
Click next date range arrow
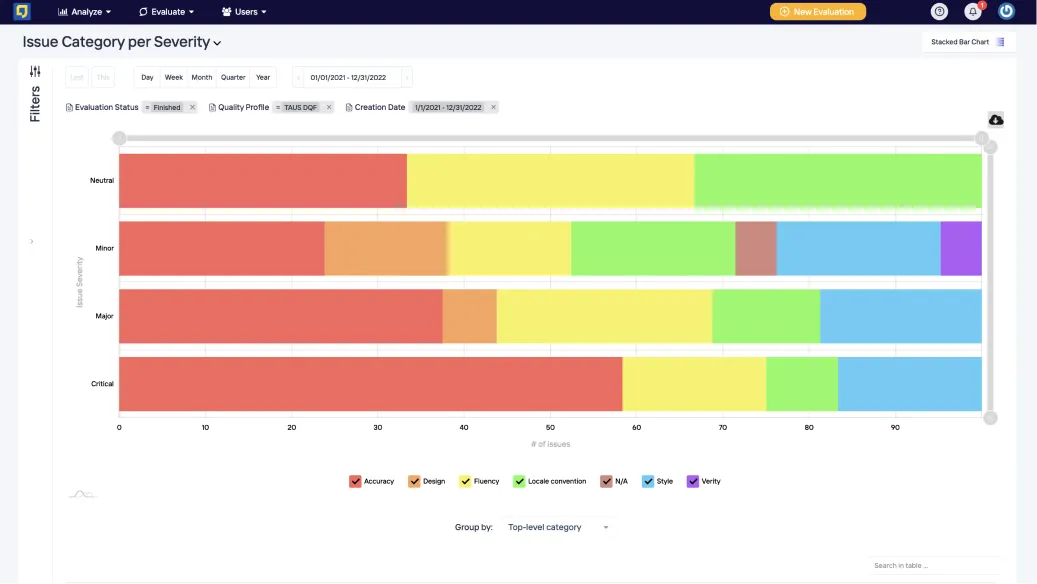pos(407,77)
